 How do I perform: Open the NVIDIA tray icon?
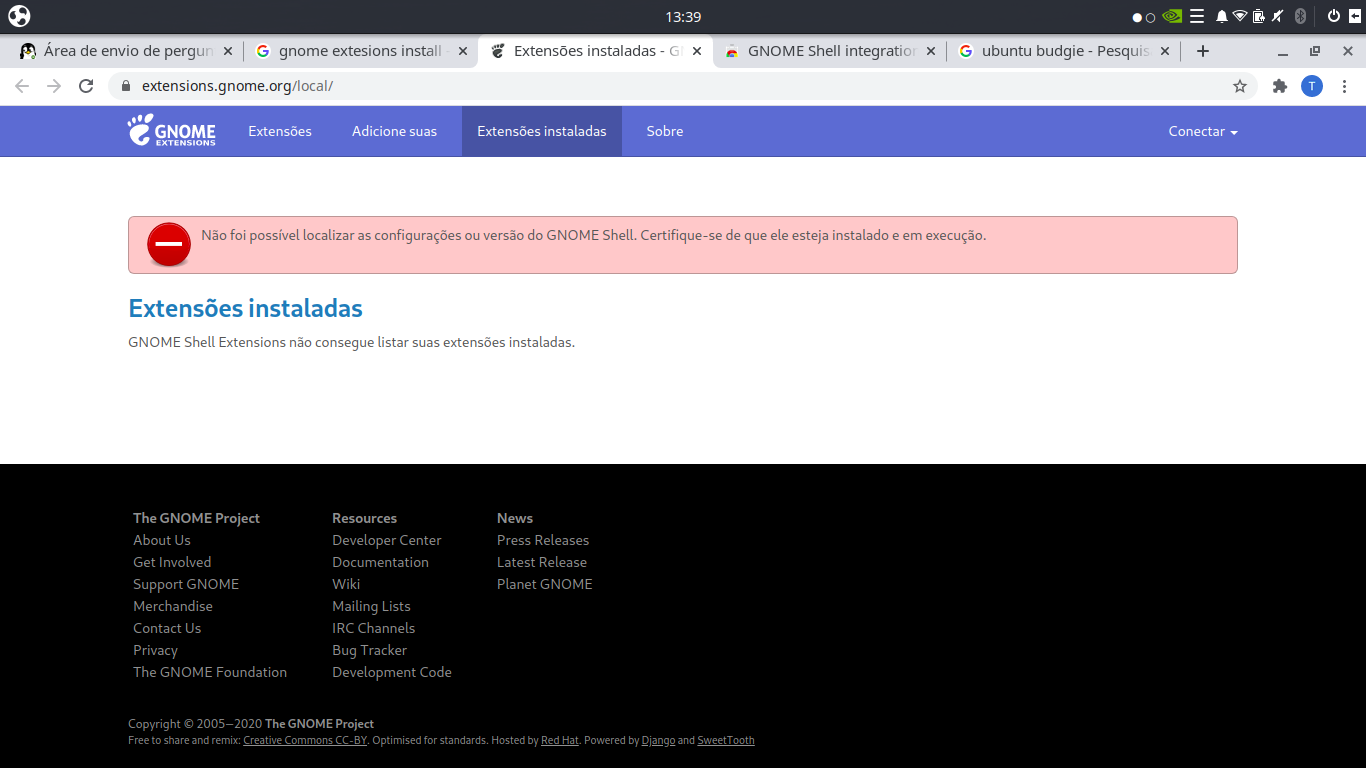pos(1172,16)
